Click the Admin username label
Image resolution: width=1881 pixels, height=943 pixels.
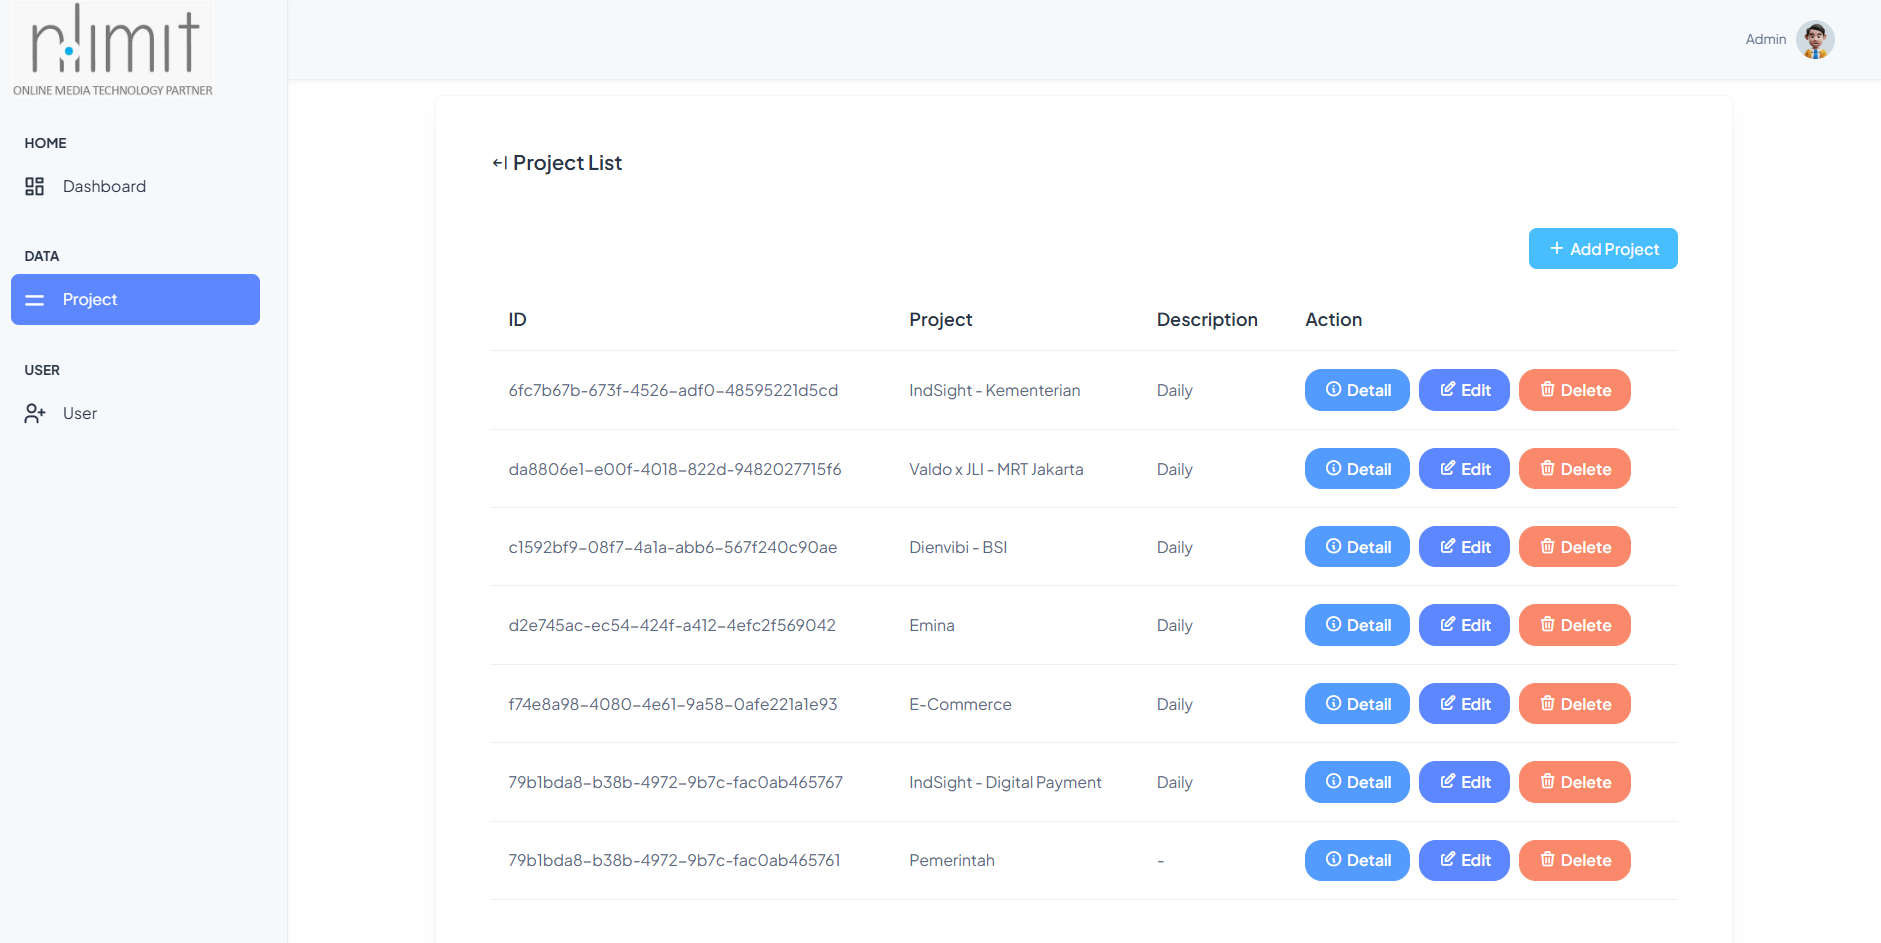[x=1765, y=40]
